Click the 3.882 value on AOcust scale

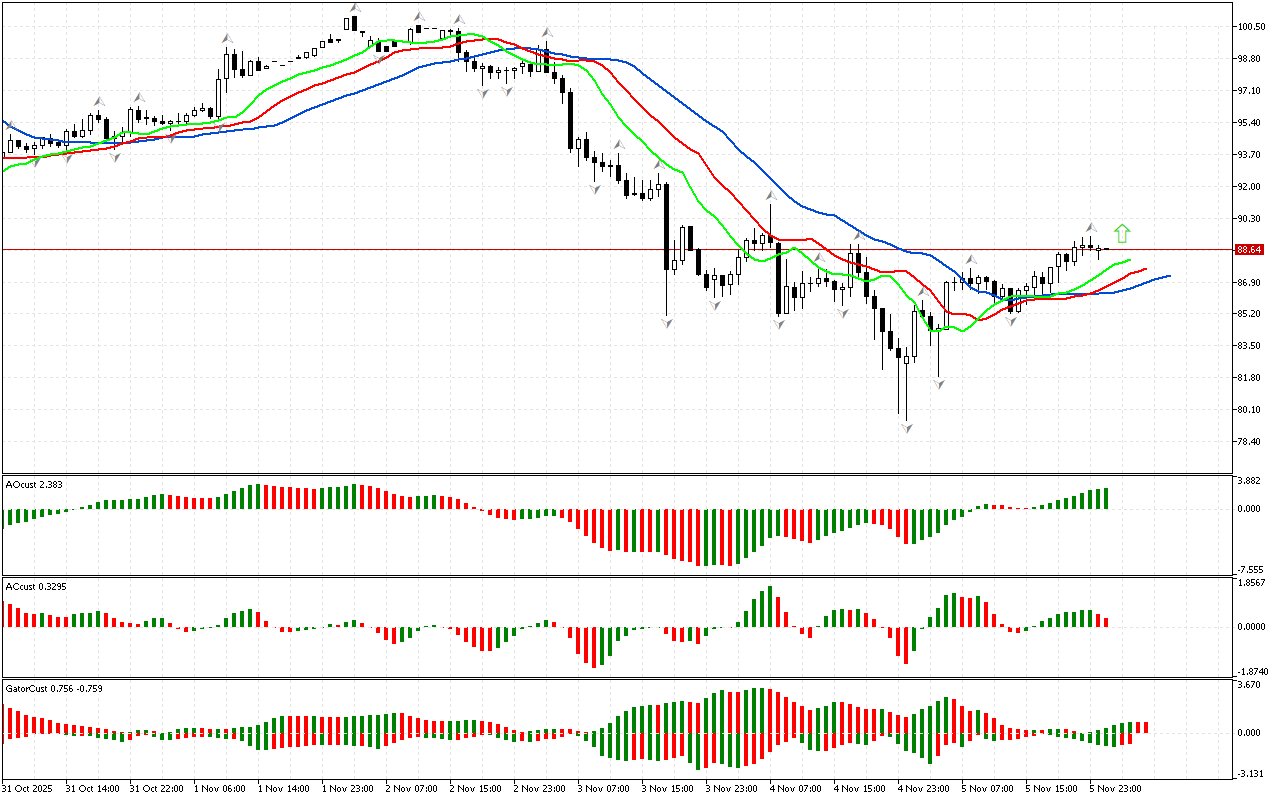(1249, 482)
